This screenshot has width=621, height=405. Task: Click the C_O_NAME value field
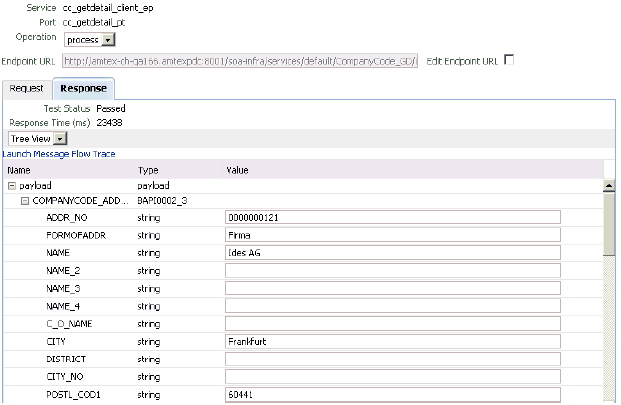[393, 323]
